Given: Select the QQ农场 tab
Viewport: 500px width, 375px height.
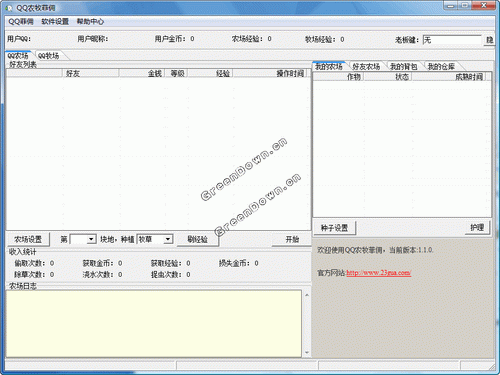Looking at the screenshot, I should click(x=18, y=56).
